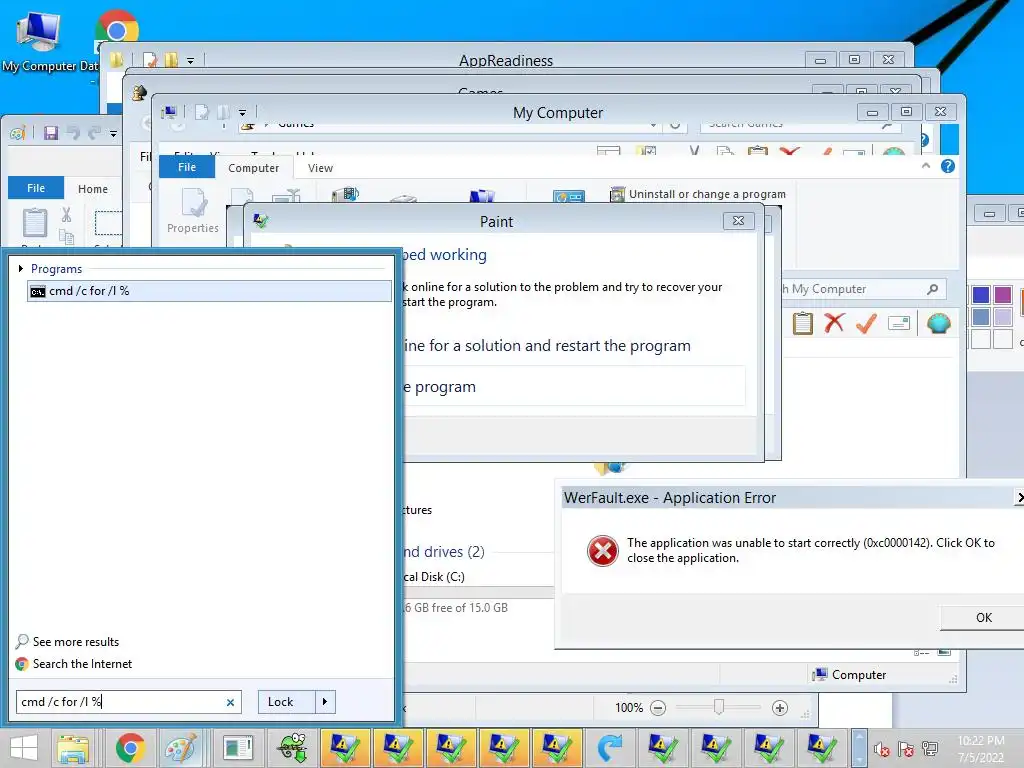
Task: Click Search the Internet link
Action: (82, 664)
